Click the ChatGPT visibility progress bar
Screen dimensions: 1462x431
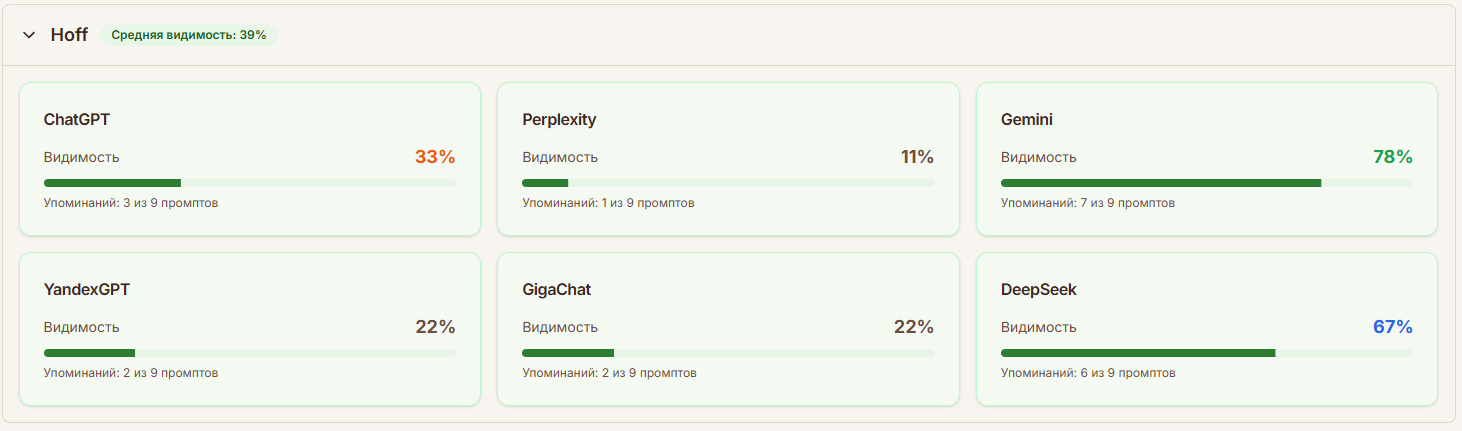click(x=250, y=183)
